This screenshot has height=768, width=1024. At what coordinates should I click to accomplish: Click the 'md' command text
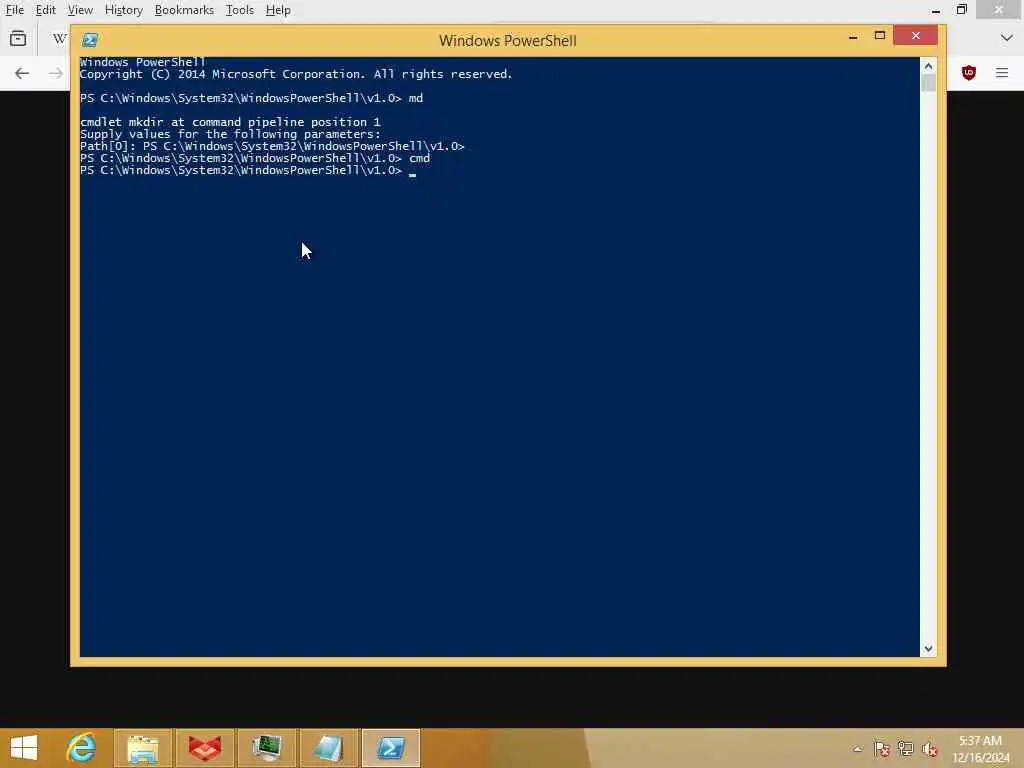415,98
